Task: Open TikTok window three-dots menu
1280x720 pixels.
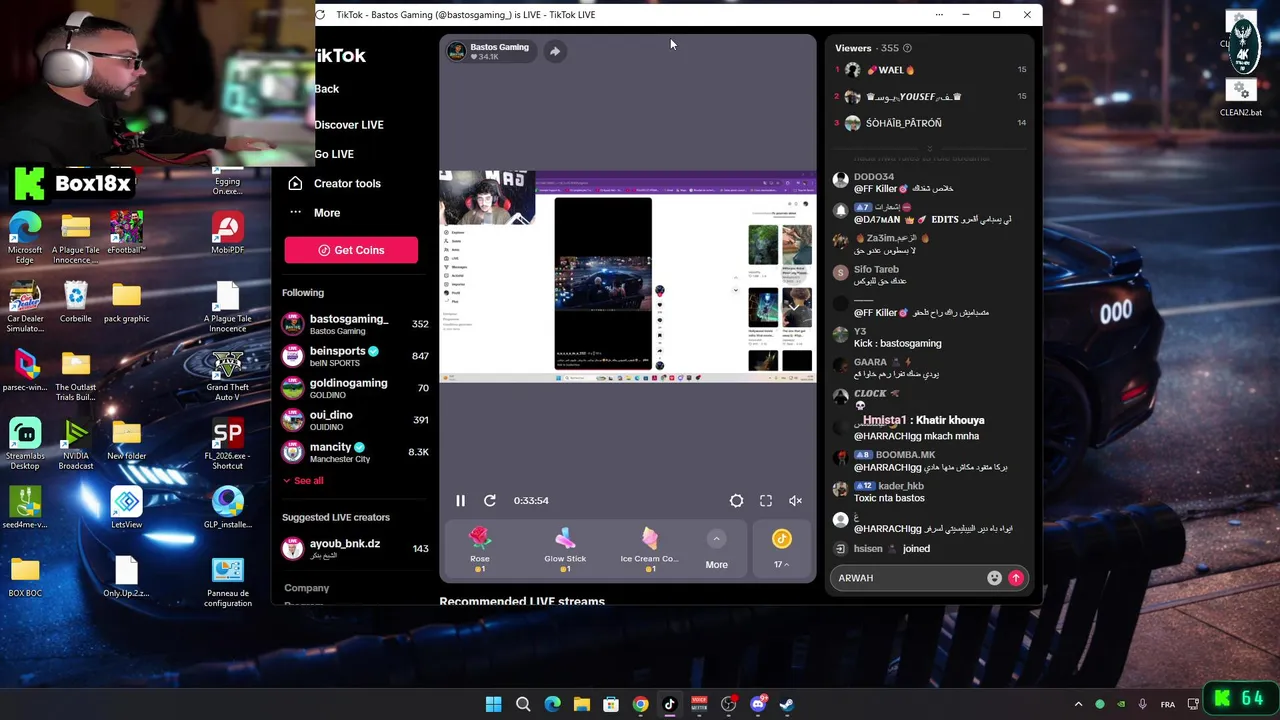Action: [939, 14]
